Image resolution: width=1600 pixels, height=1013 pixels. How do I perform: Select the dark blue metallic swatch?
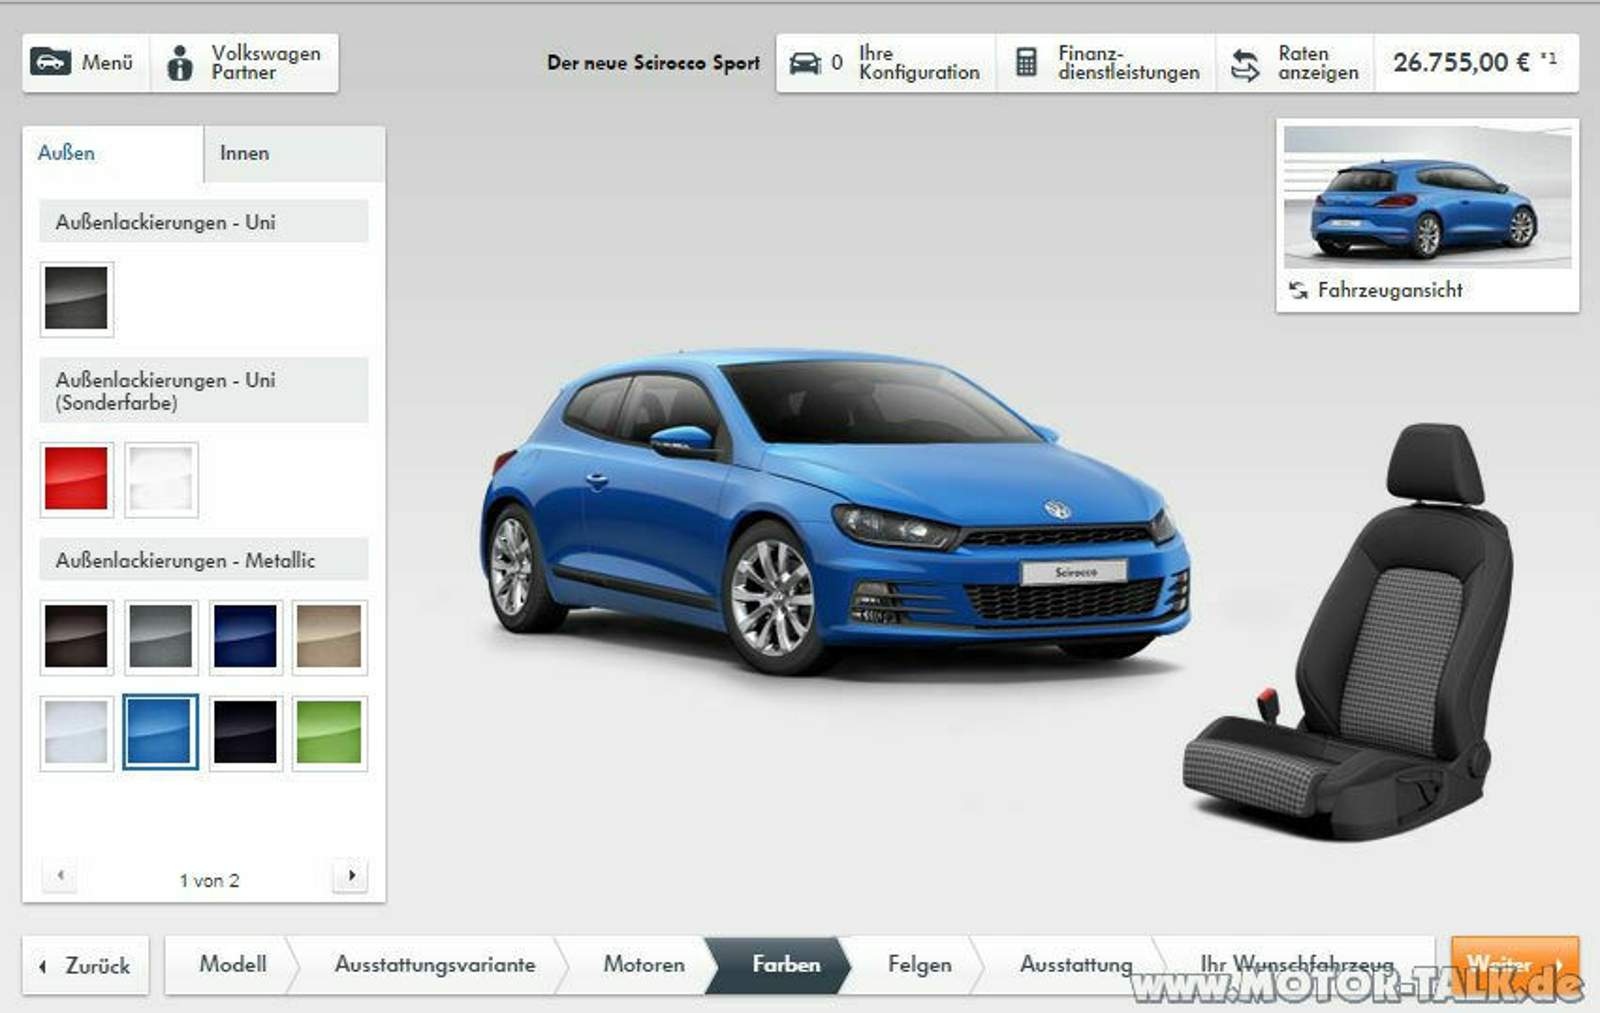click(x=245, y=636)
